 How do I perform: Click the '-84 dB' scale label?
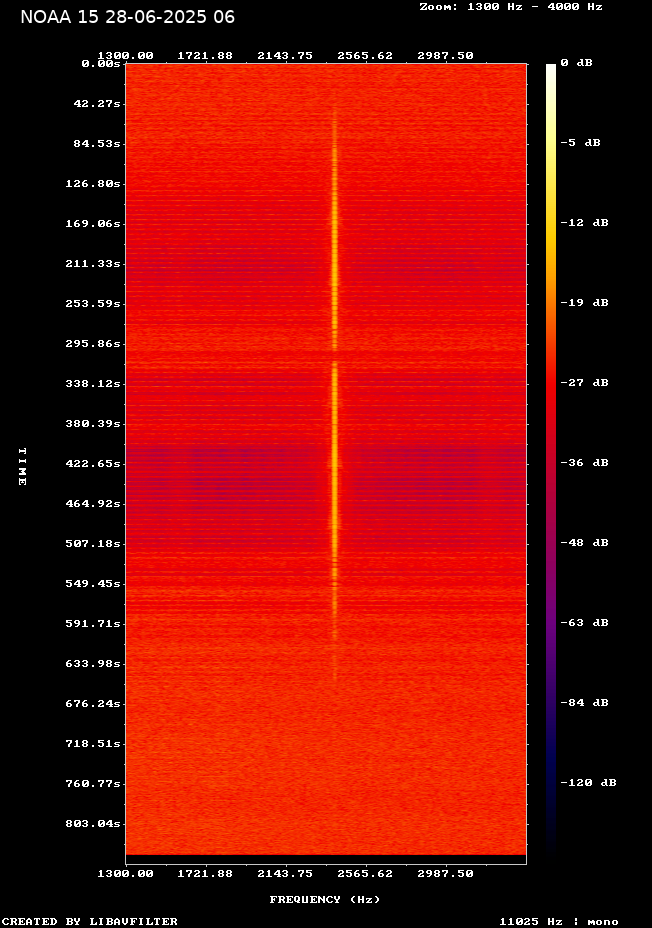click(x=585, y=703)
